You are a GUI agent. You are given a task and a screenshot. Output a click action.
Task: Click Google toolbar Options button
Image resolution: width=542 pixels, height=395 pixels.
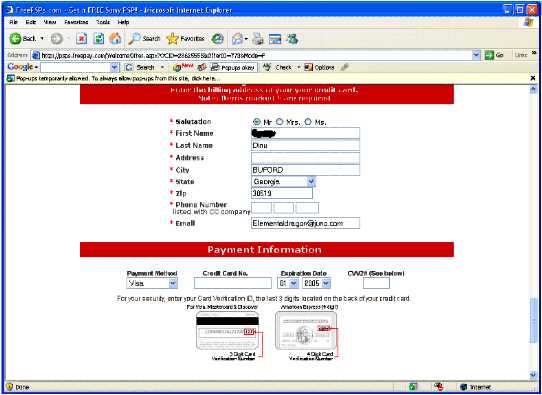click(319, 67)
